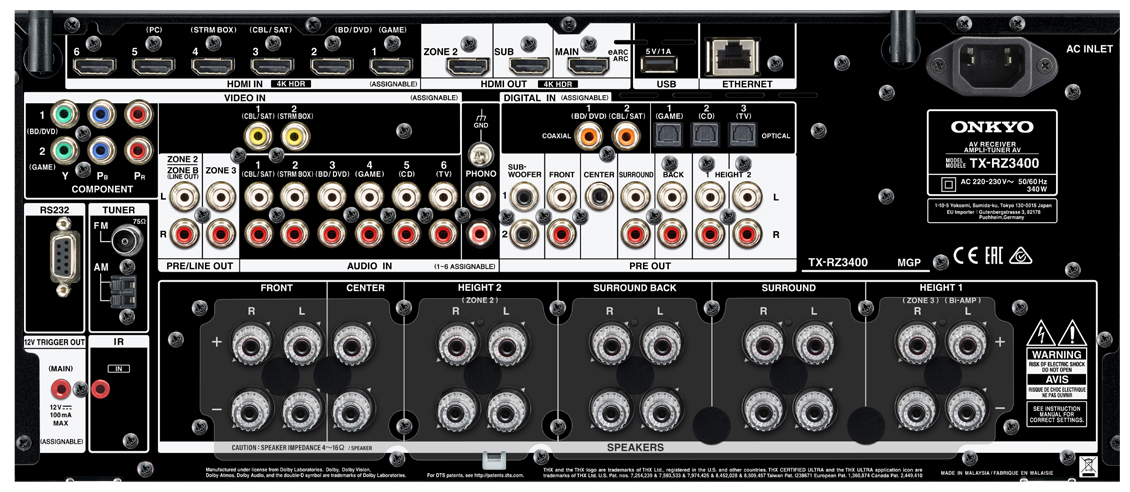Click AUDIO IN 5 (CD) left jack
The width and height of the screenshot is (1130, 492).
[x=406, y=196]
